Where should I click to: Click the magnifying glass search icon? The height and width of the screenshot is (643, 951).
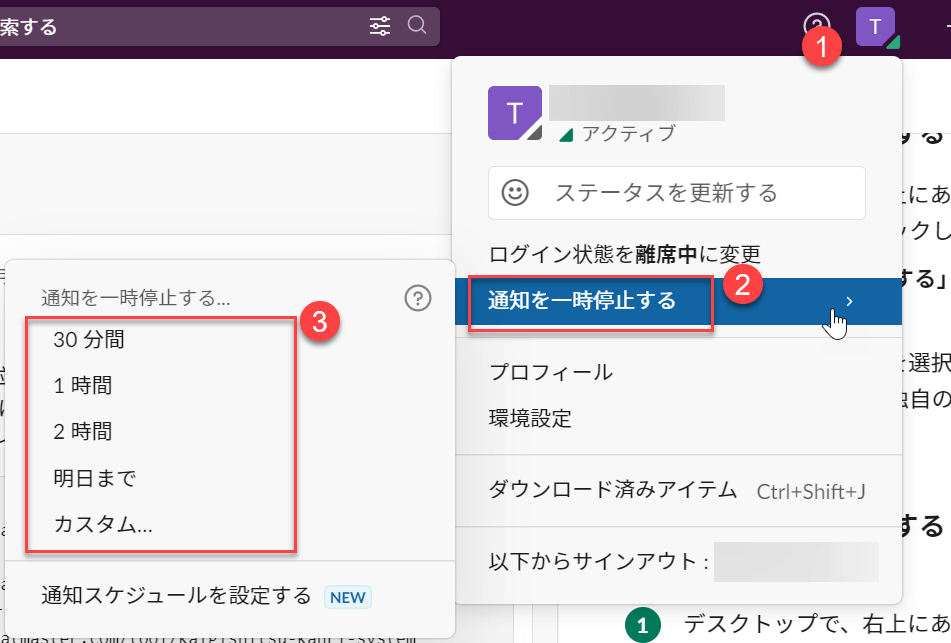pyautogui.click(x=417, y=26)
